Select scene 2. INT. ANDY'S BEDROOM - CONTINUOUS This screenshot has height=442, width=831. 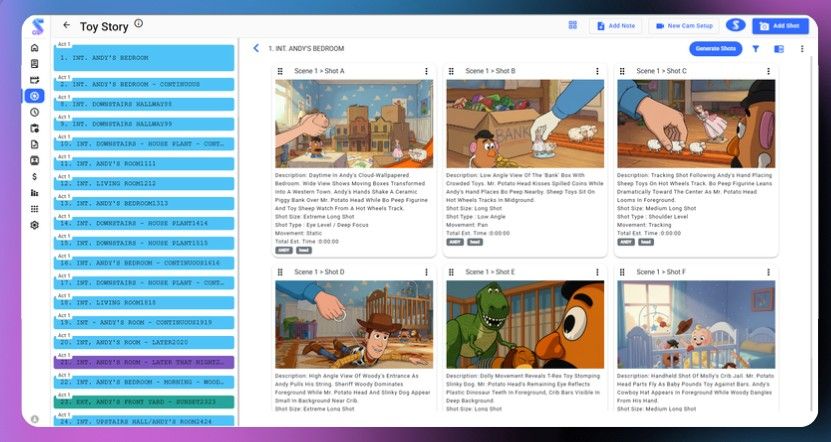(144, 84)
